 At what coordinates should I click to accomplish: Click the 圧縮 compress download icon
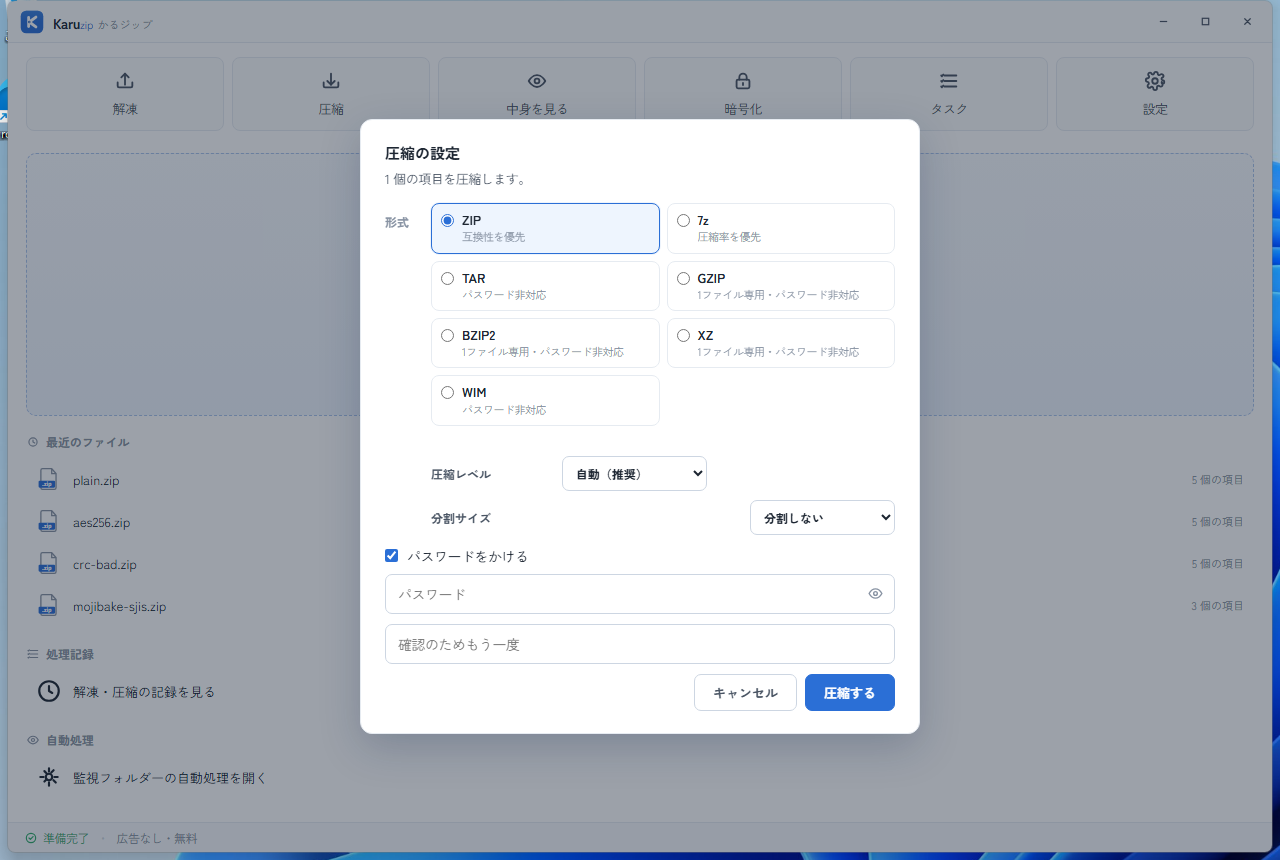pyautogui.click(x=331, y=81)
